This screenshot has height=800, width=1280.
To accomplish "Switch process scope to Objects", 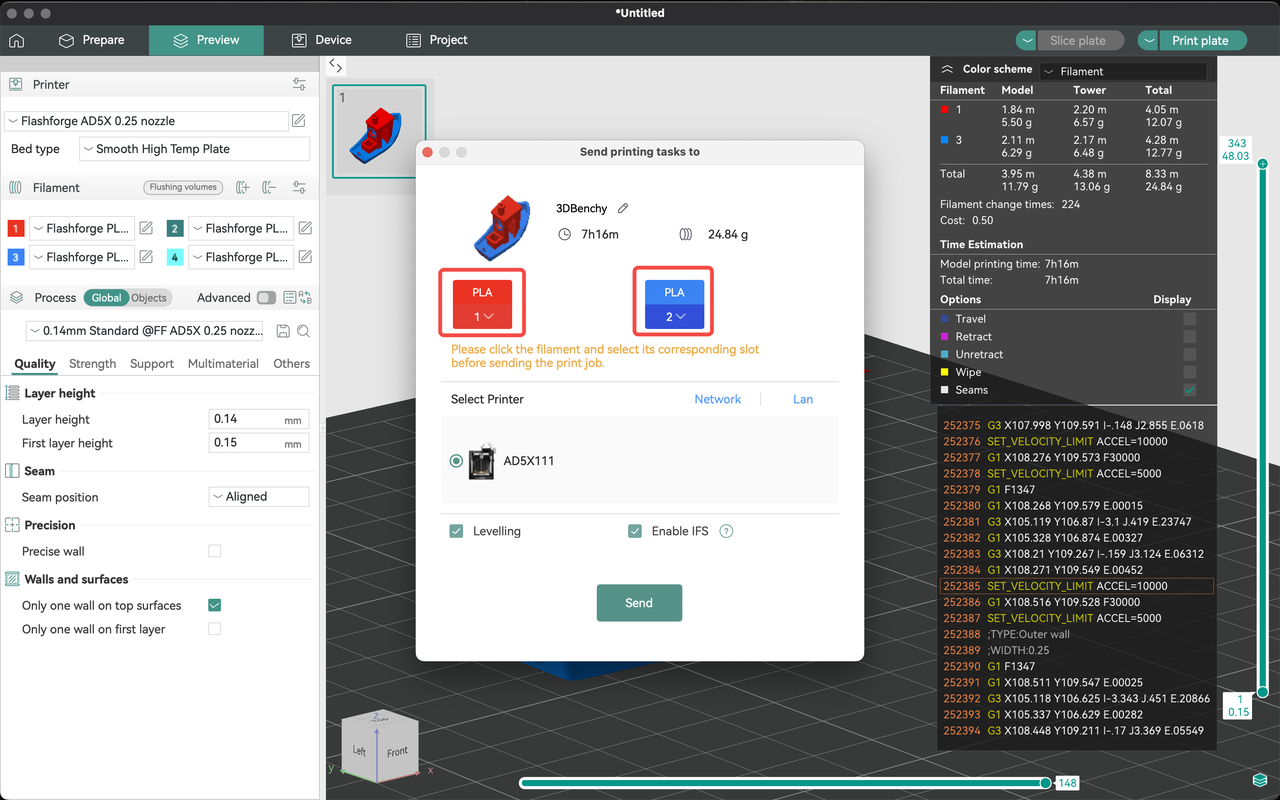I will (149, 297).
